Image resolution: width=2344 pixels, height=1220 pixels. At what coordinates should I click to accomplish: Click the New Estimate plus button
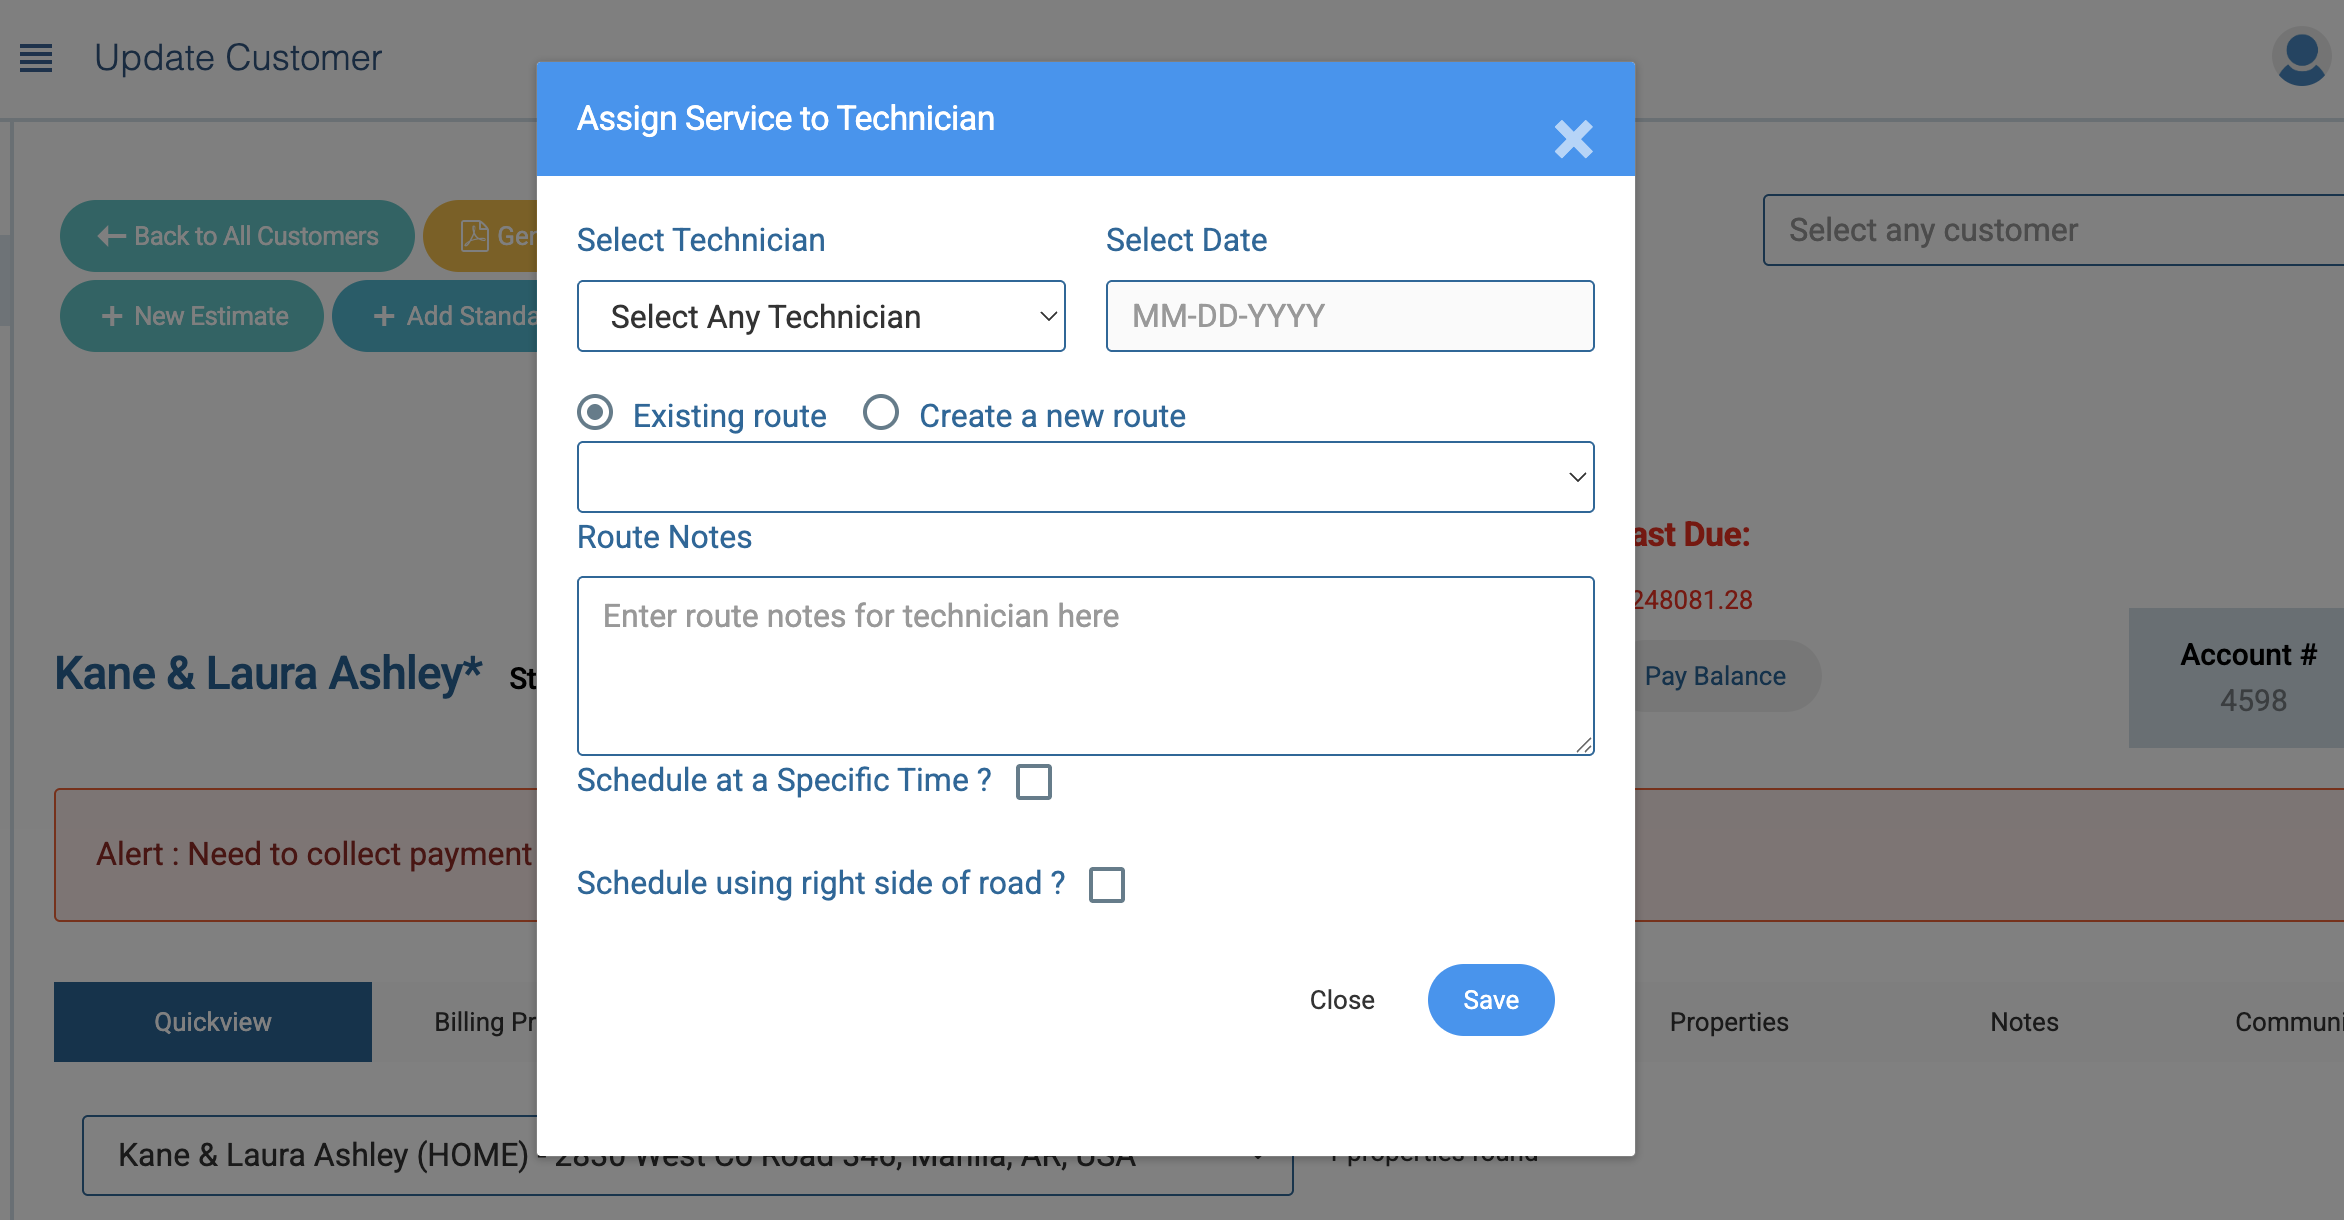[192, 316]
